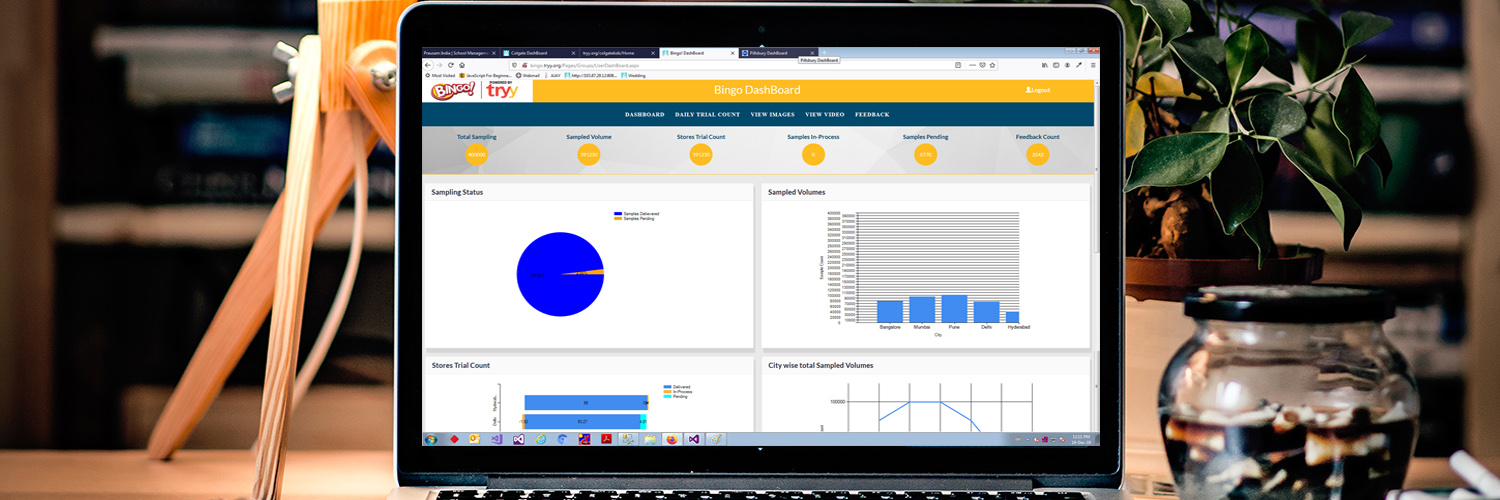Image resolution: width=1500 pixels, height=500 pixels.
Task: Open Paint icon on the taskbar
Action: pos(715,439)
